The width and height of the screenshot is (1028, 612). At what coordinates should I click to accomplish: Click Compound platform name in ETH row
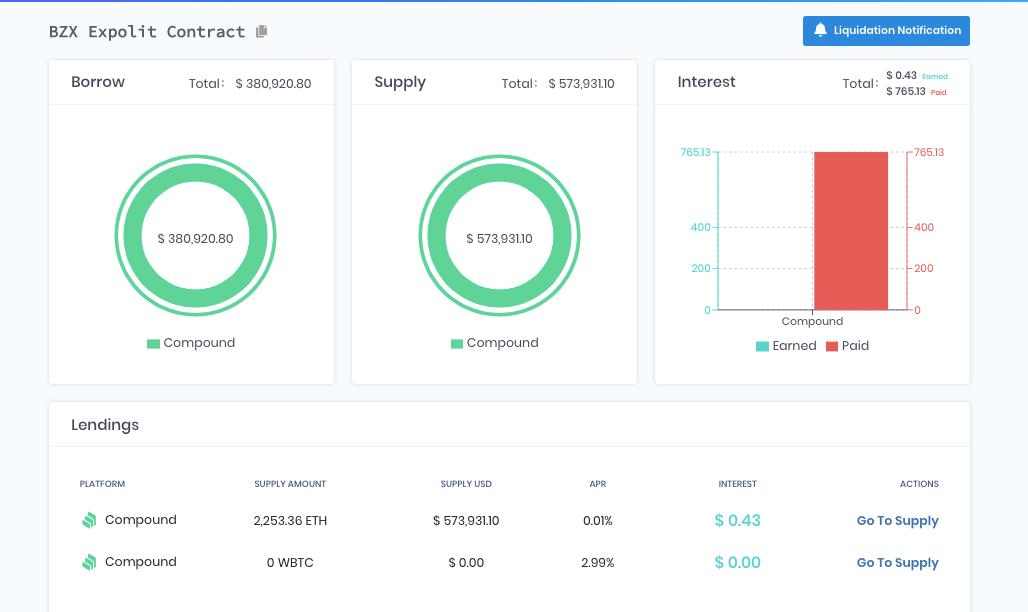click(x=141, y=520)
